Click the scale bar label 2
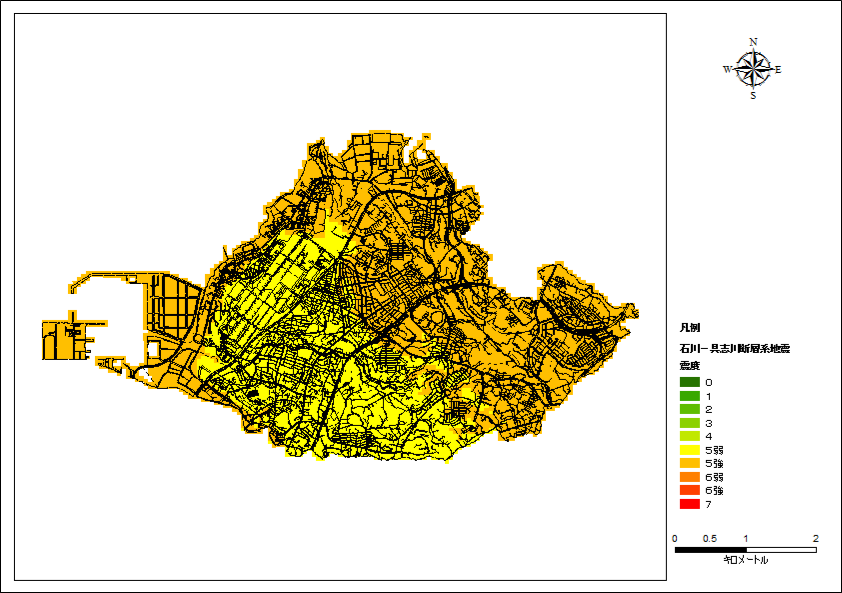Viewport: 842px width, 593px height. click(x=816, y=538)
